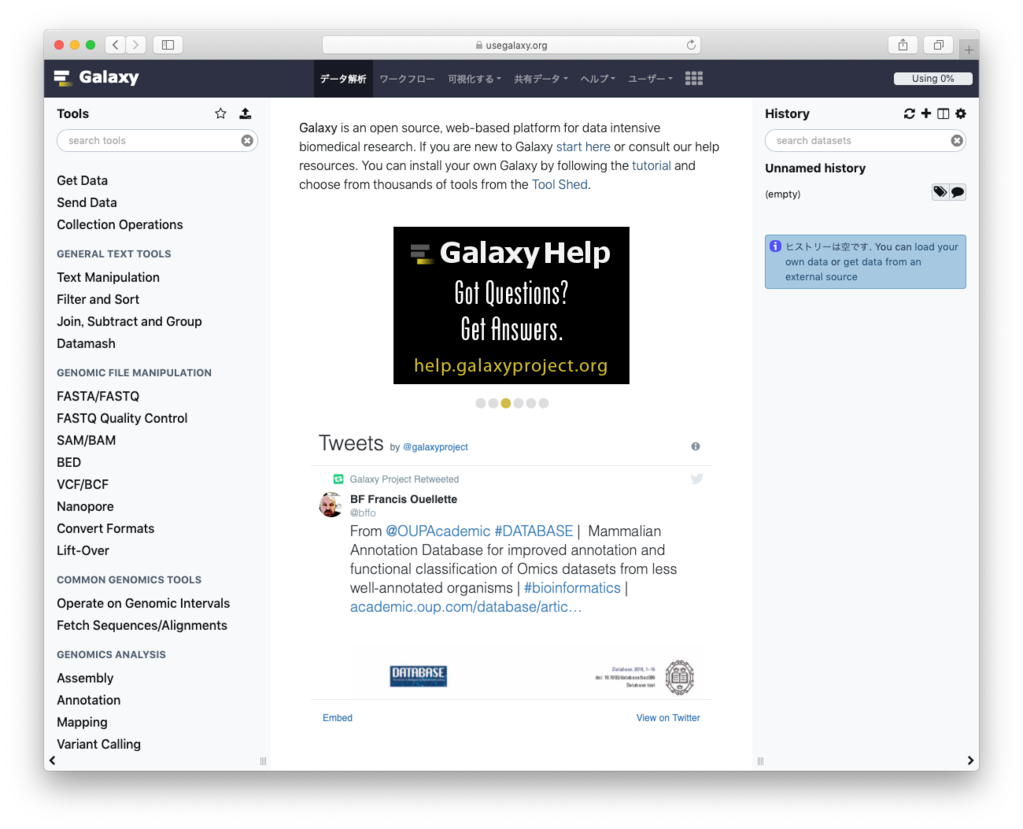Viewport: 1023px width, 829px height.
Task: Click BF Francis Ouellette avatar
Action: click(331, 505)
